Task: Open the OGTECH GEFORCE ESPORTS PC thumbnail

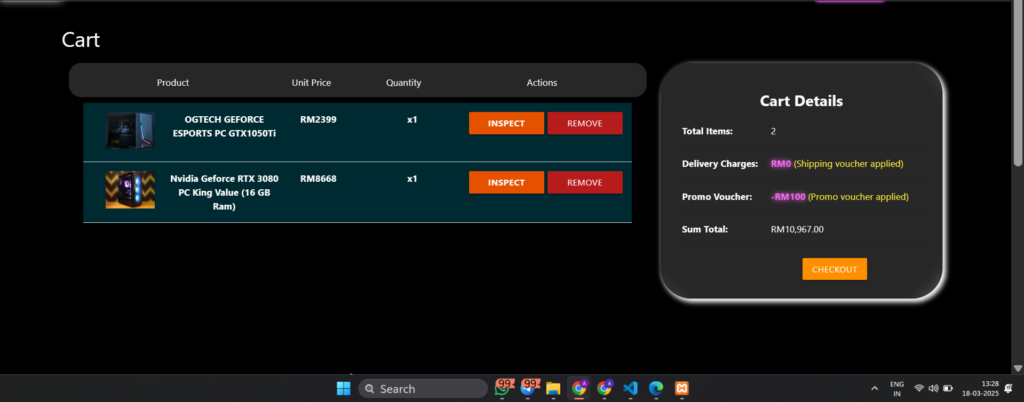Action: click(130, 131)
